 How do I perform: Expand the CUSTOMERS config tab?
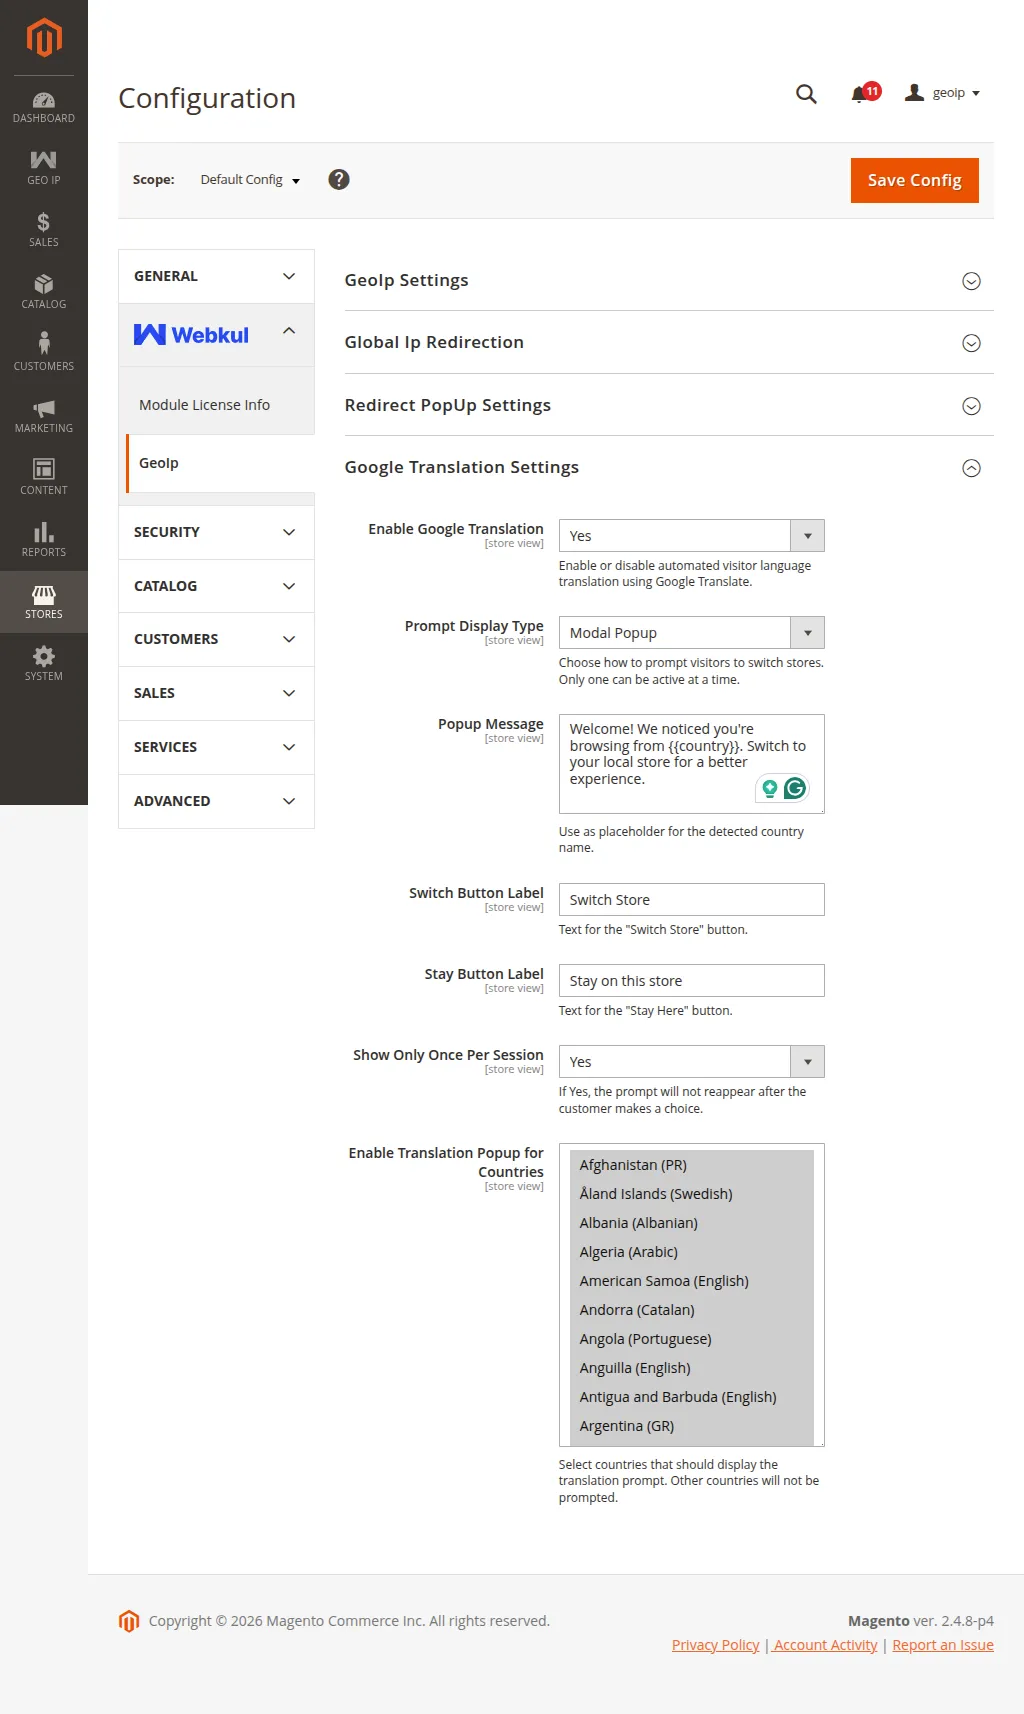216,639
